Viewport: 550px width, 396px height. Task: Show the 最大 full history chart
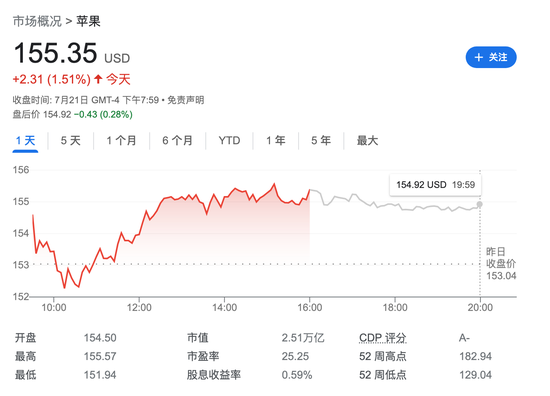[367, 141]
